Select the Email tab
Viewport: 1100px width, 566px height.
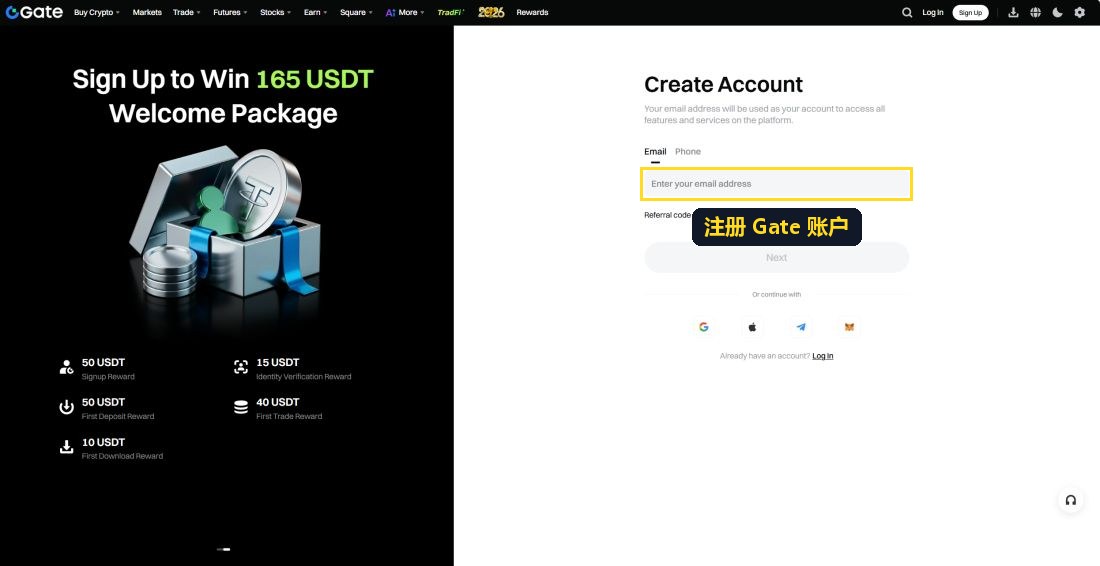click(x=655, y=151)
